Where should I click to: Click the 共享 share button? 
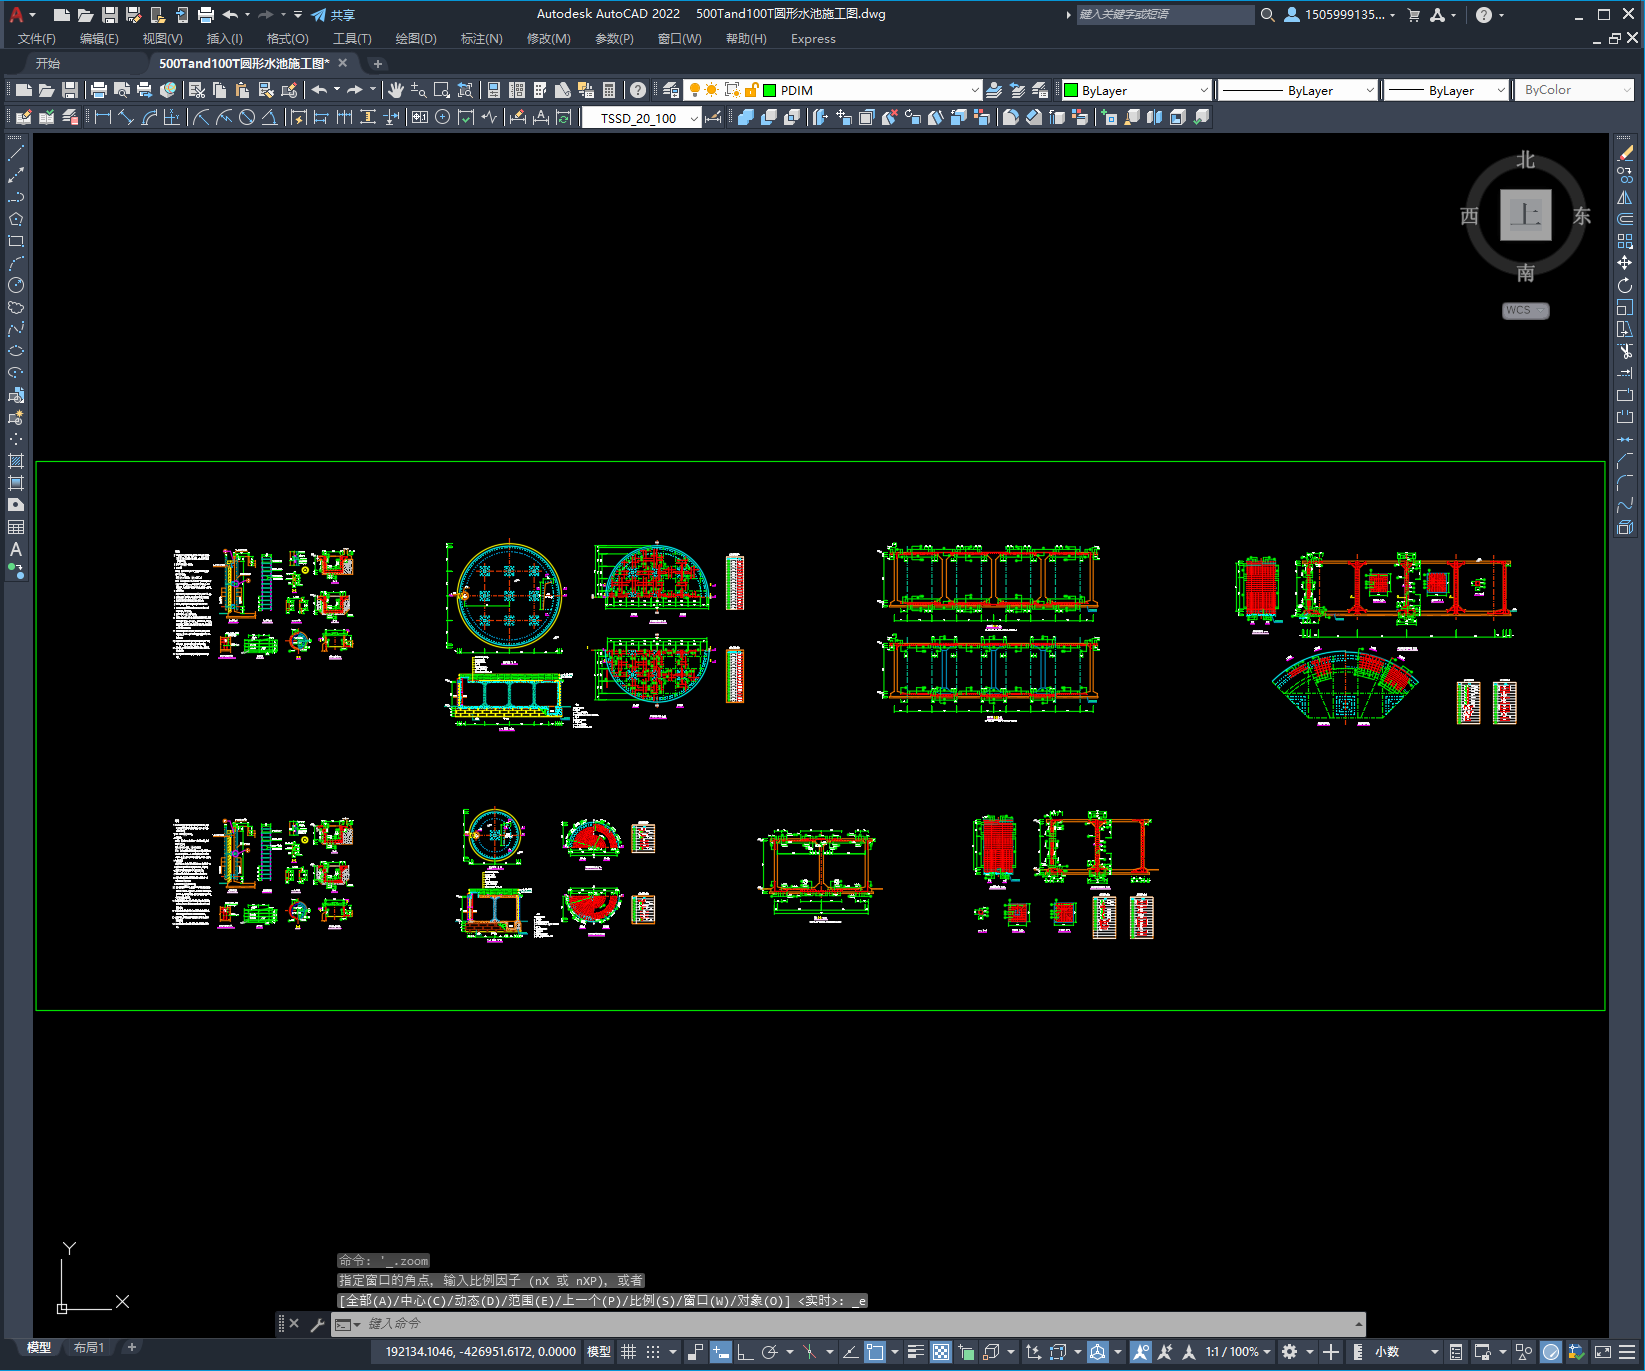[x=333, y=15]
